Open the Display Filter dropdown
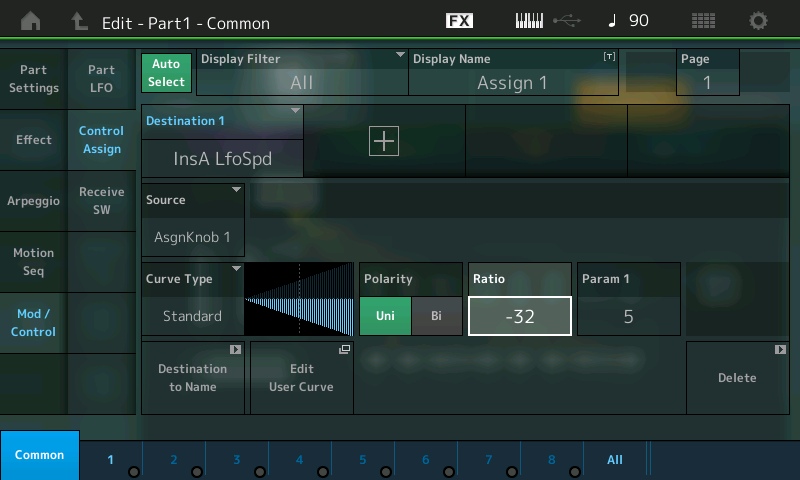This screenshot has width=800, height=480. click(302, 72)
